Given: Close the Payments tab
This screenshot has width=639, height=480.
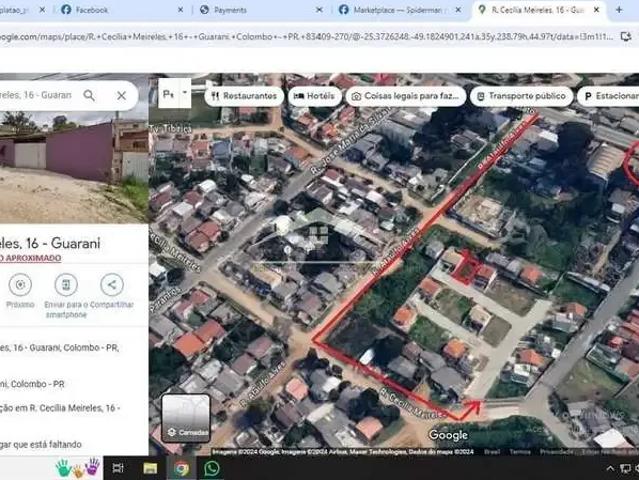Looking at the screenshot, I should click(320, 10).
